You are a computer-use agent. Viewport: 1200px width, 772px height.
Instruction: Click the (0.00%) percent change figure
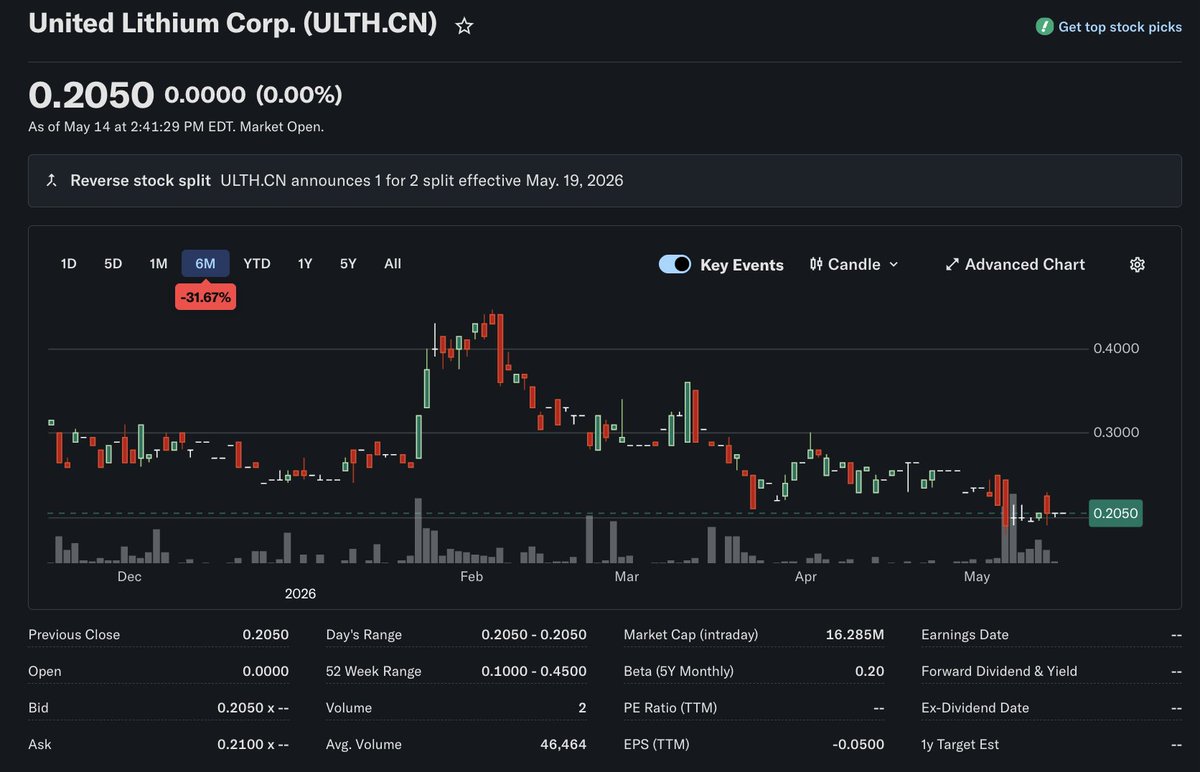click(299, 95)
